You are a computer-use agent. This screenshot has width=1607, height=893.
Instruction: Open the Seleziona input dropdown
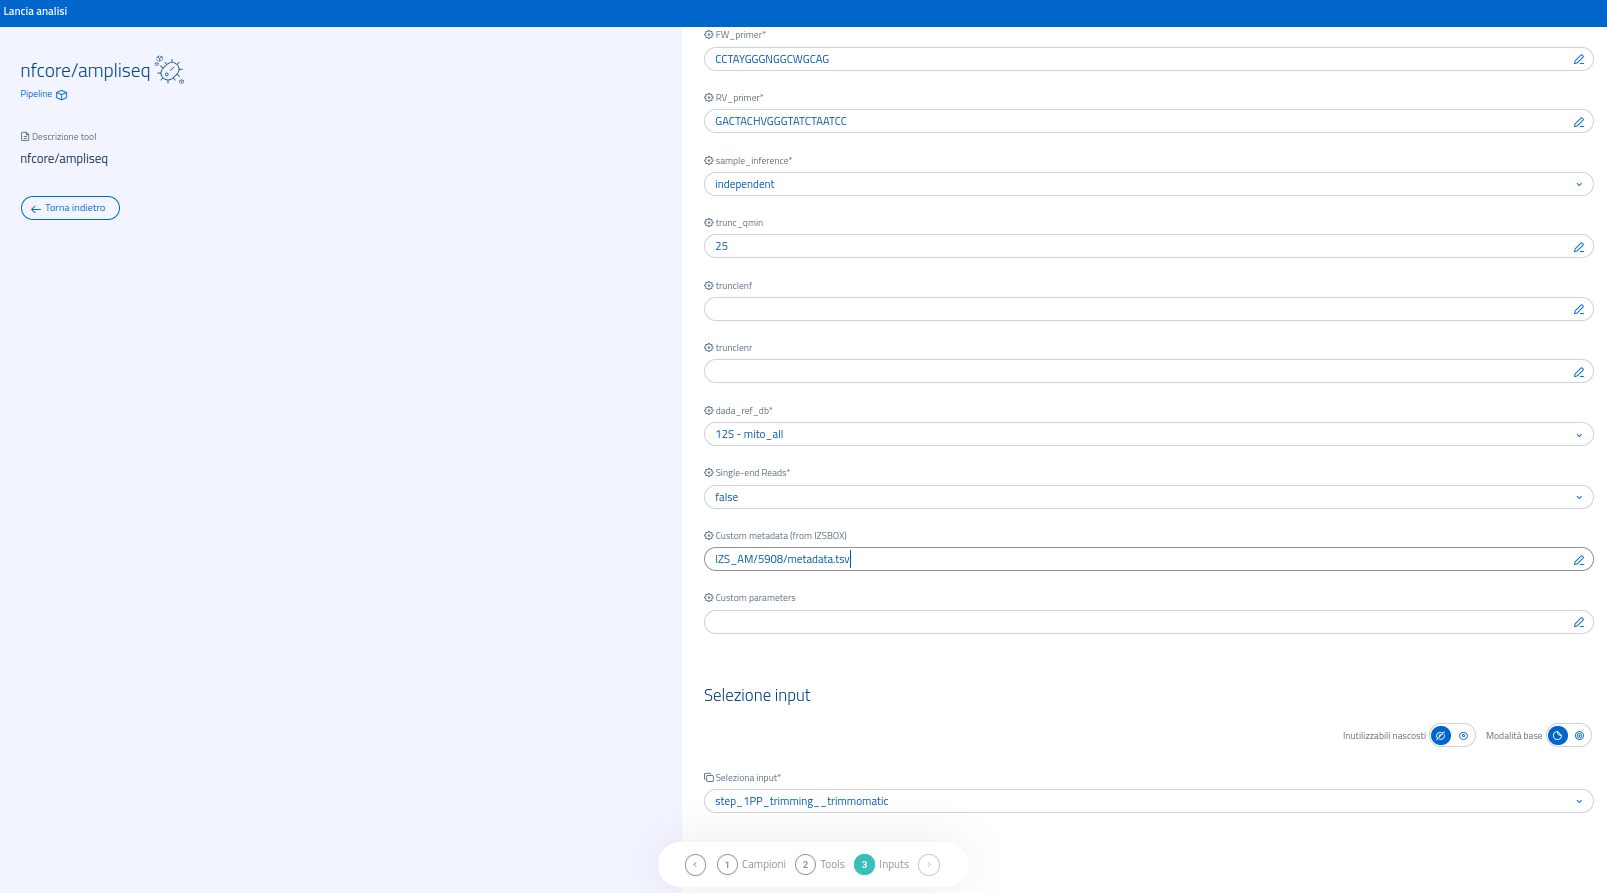coord(1148,801)
